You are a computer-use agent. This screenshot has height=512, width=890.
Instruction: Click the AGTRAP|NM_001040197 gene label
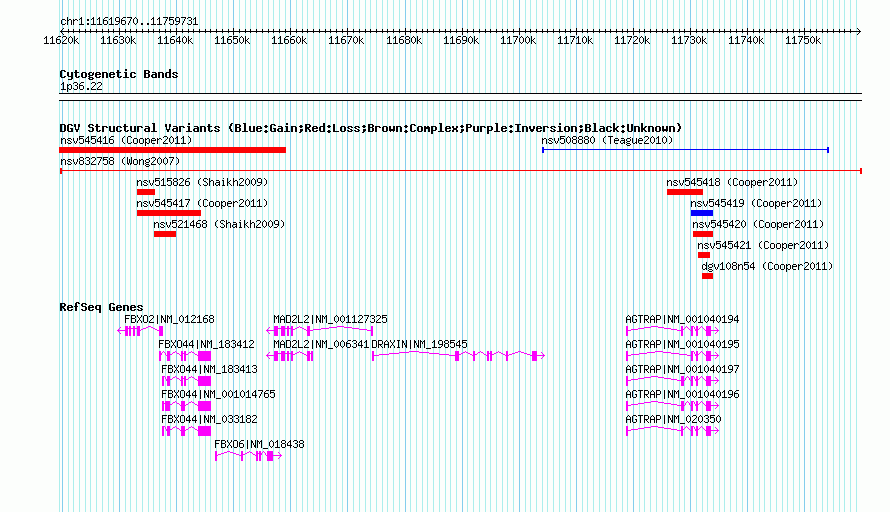pyautogui.click(x=682, y=370)
